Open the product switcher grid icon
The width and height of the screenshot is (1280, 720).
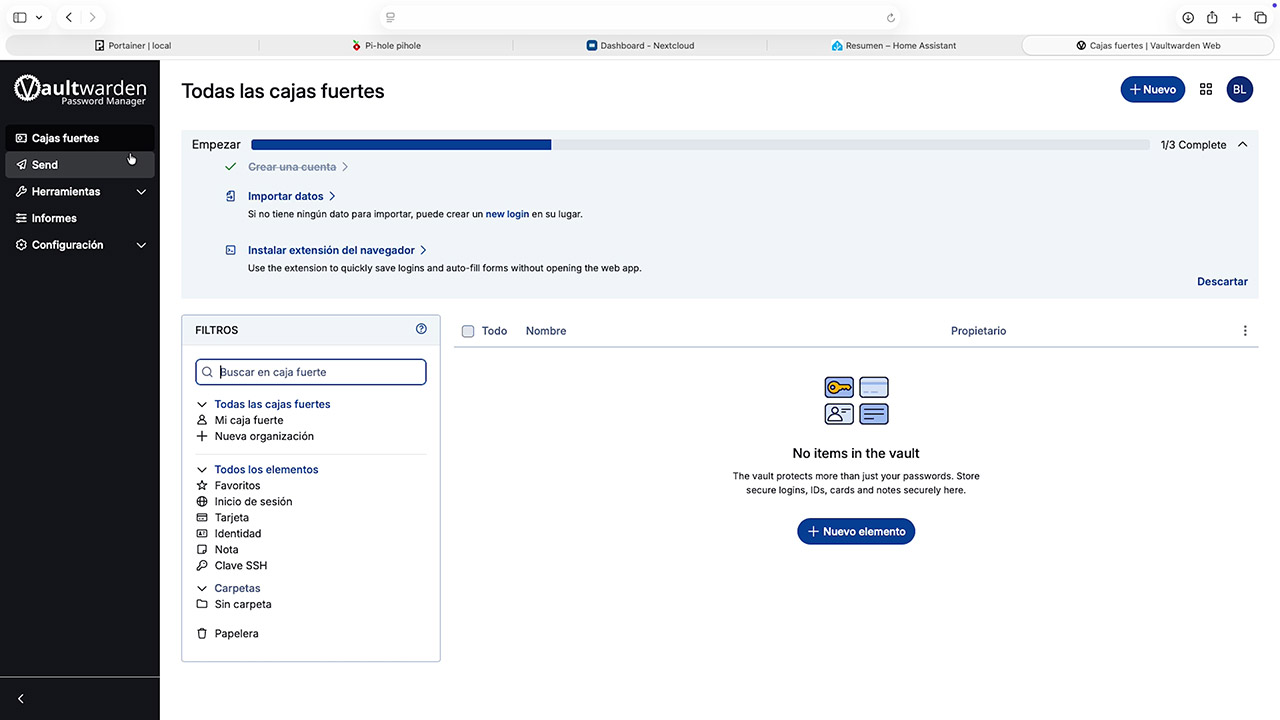(1206, 89)
